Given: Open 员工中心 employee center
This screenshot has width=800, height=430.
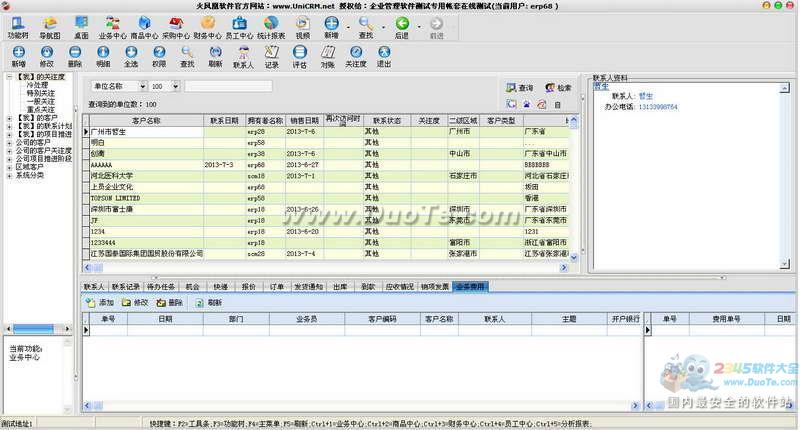Looking at the screenshot, I should [x=239, y=28].
